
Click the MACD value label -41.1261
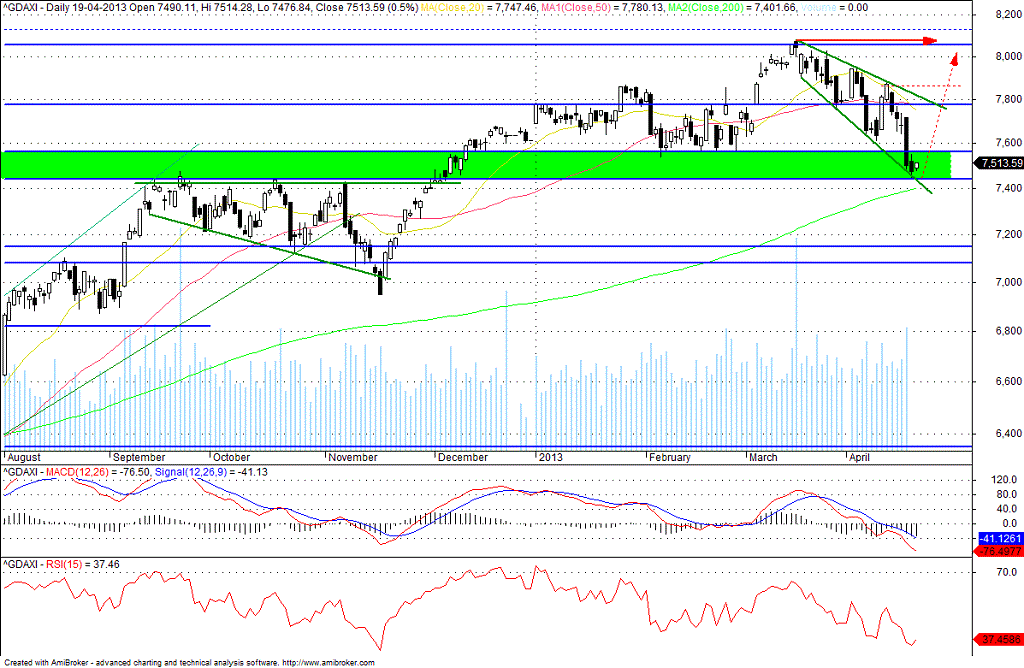[x=1000, y=539]
